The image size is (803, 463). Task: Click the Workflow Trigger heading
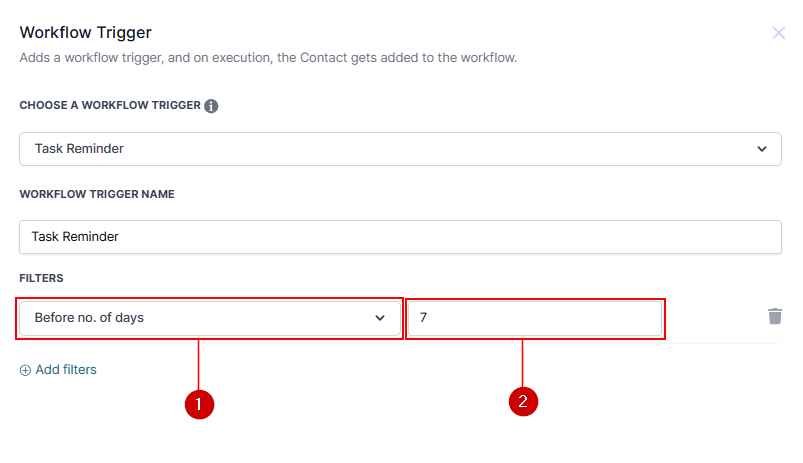coord(85,33)
